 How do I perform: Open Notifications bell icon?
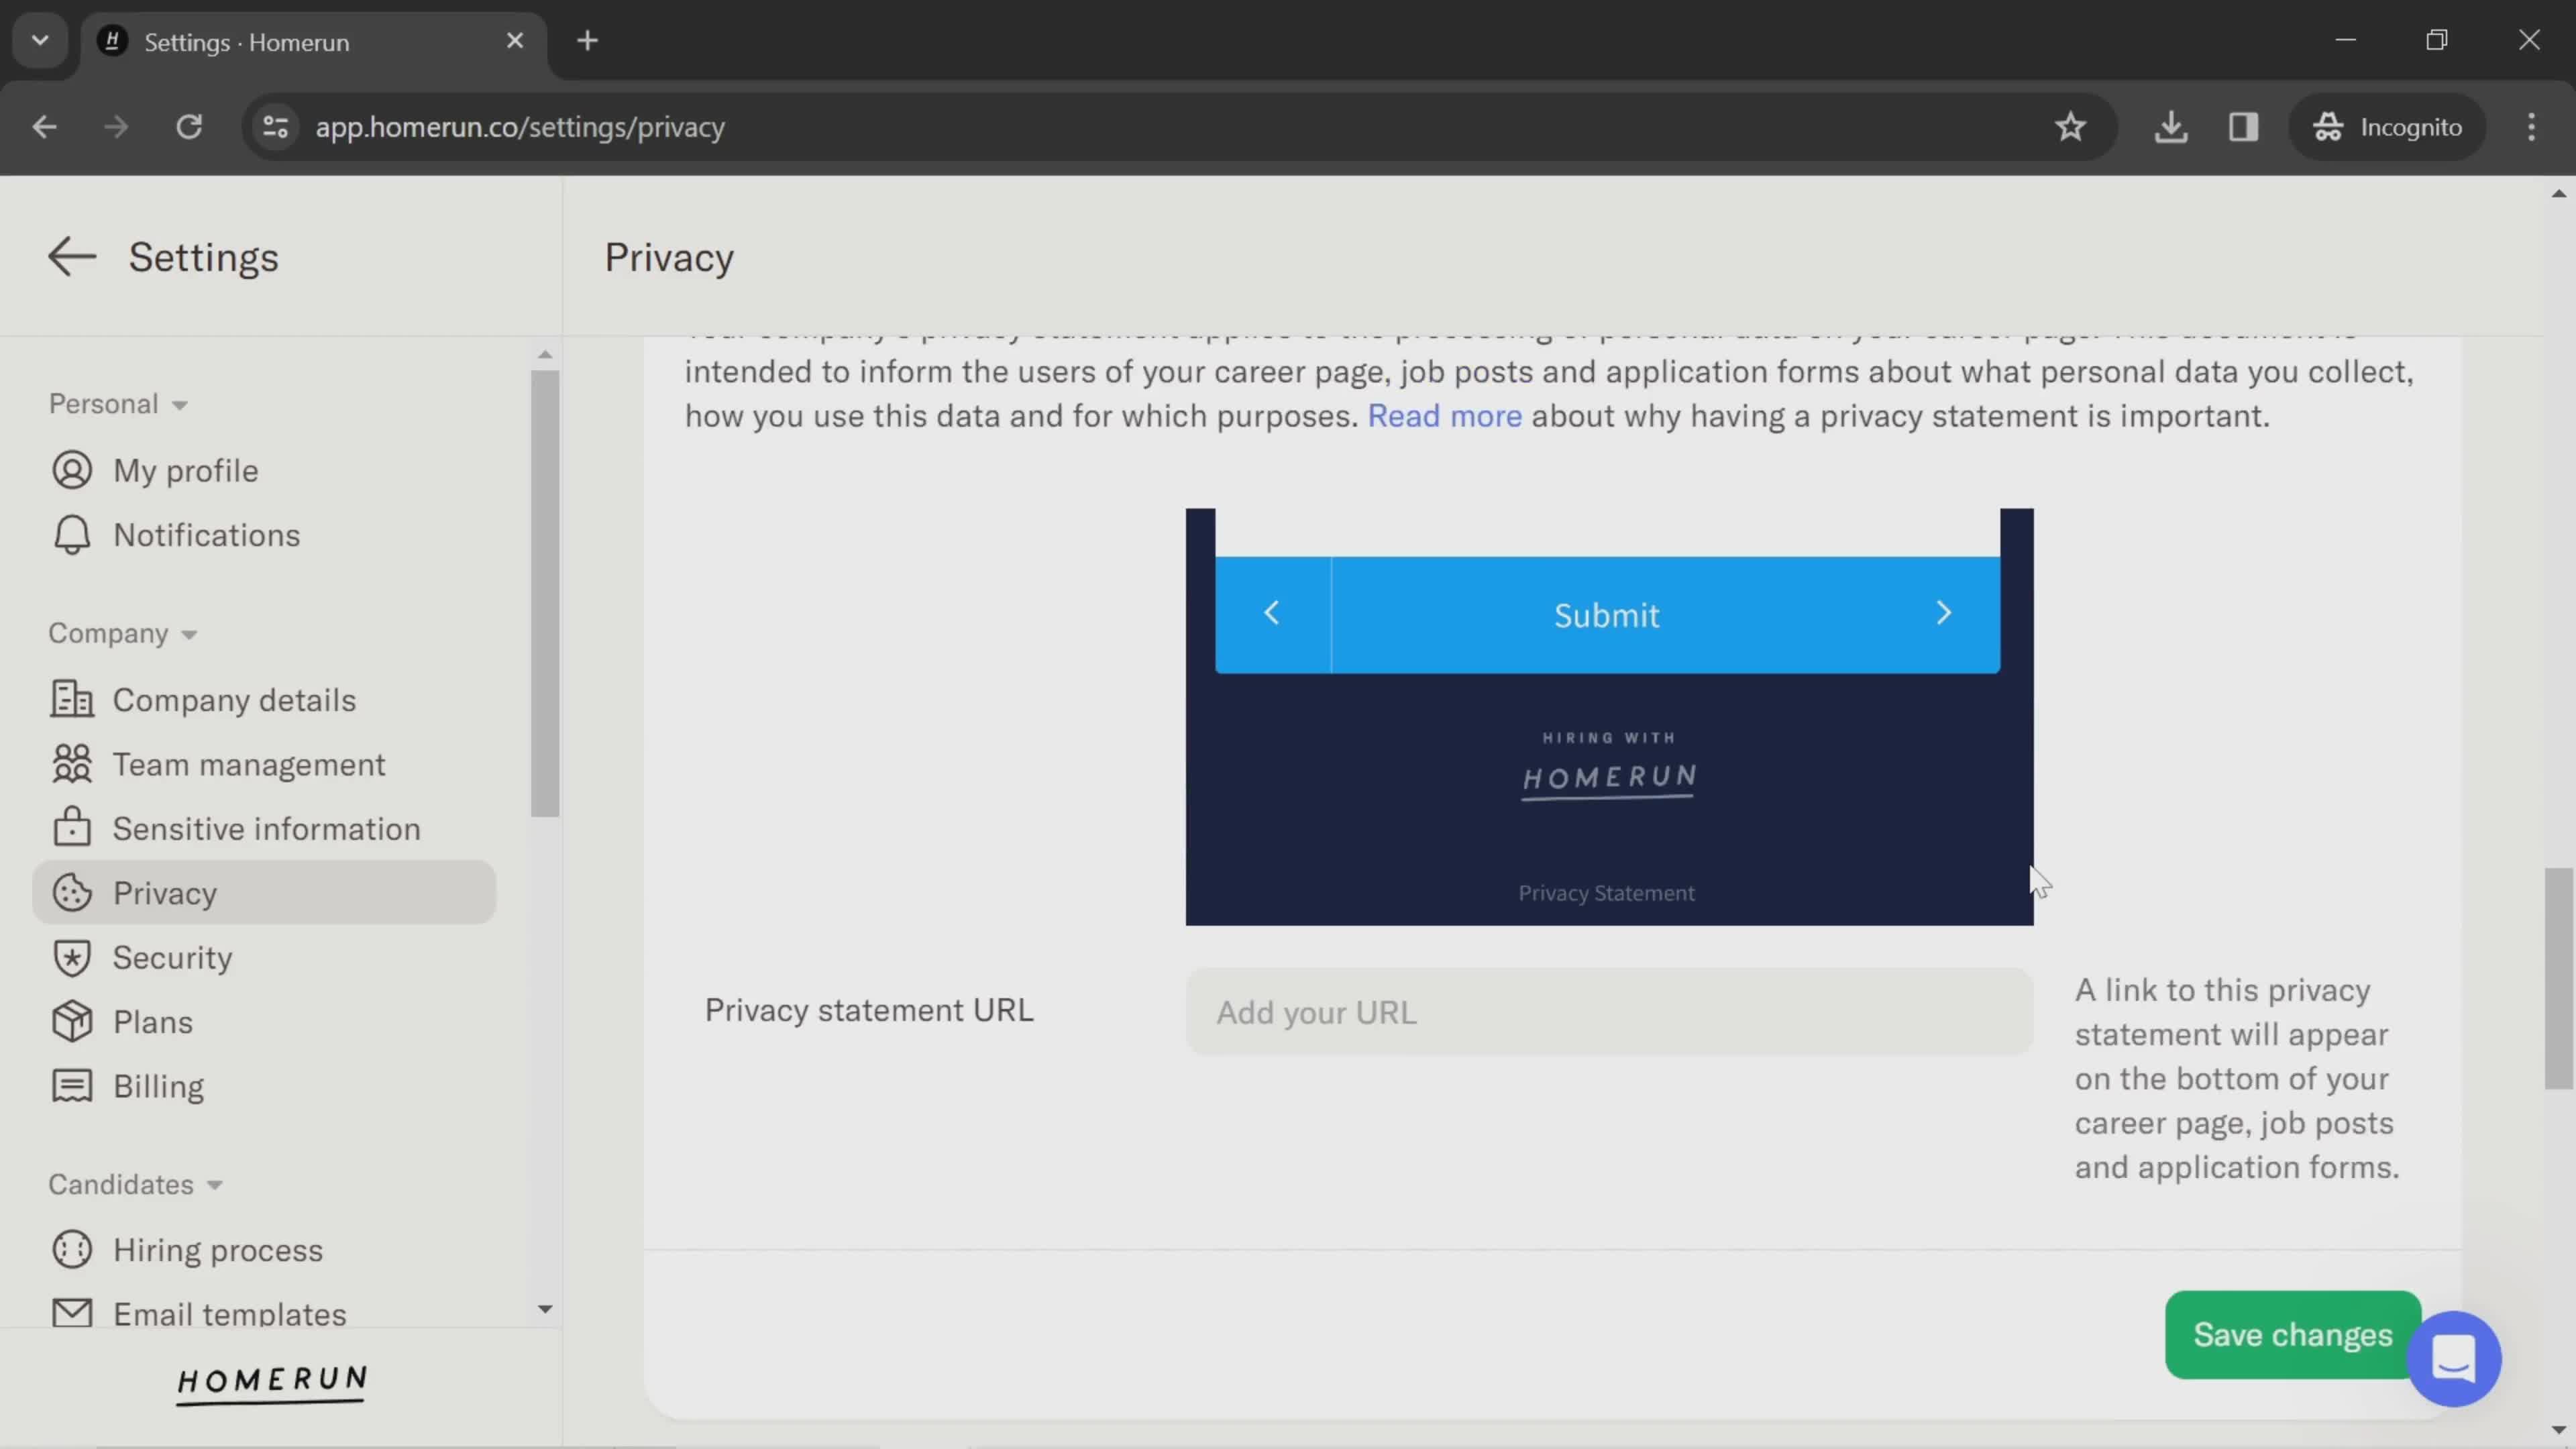(72, 536)
